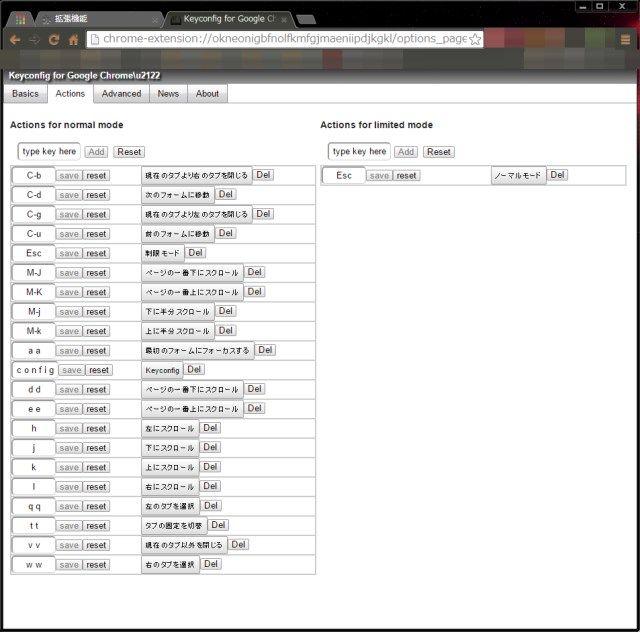The width and height of the screenshot is (640, 632).
Task: Open action dropdown for C-u row
Action: (177, 234)
